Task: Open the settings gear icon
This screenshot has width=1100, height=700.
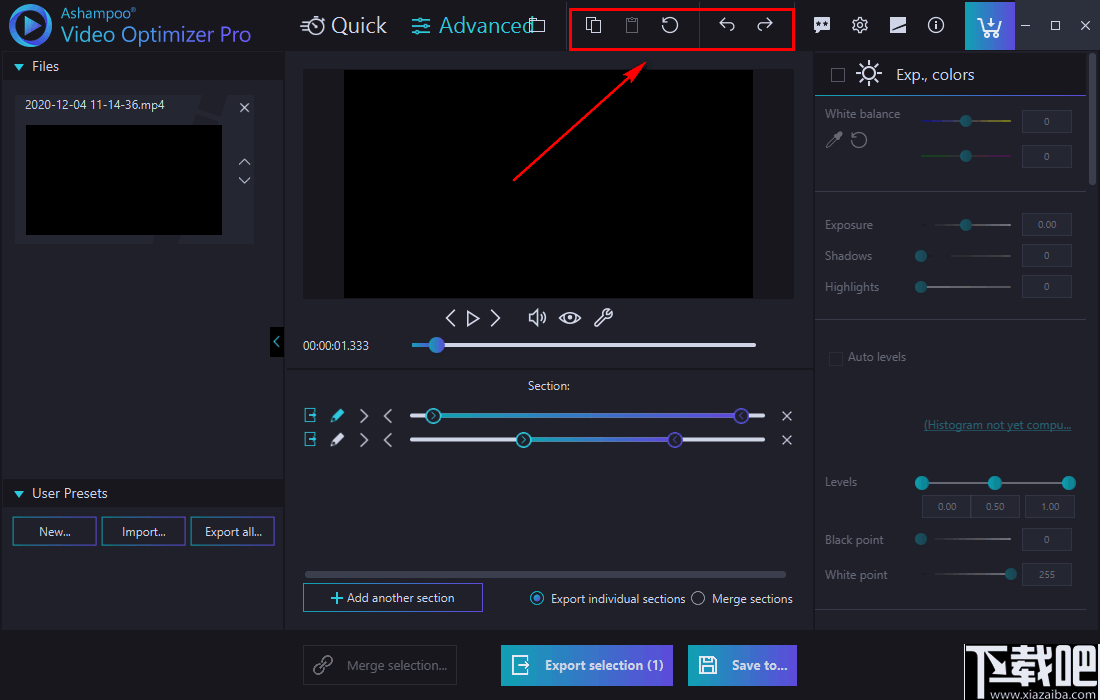Action: (859, 25)
